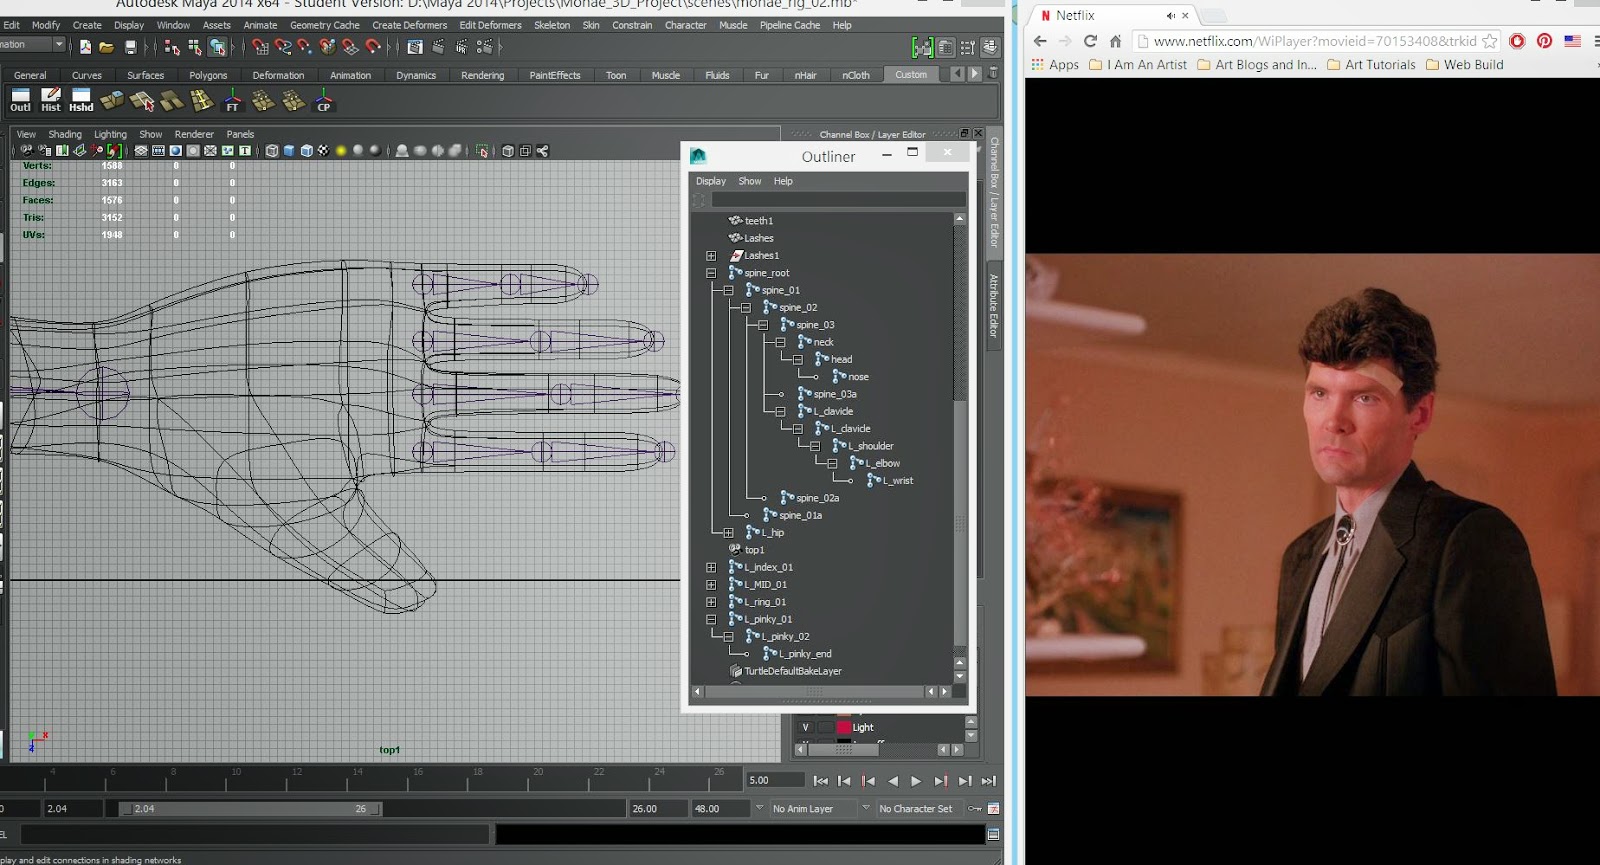Click the time range slider bar
Viewport: 1600px width, 865px height.
click(x=250, y=808)
